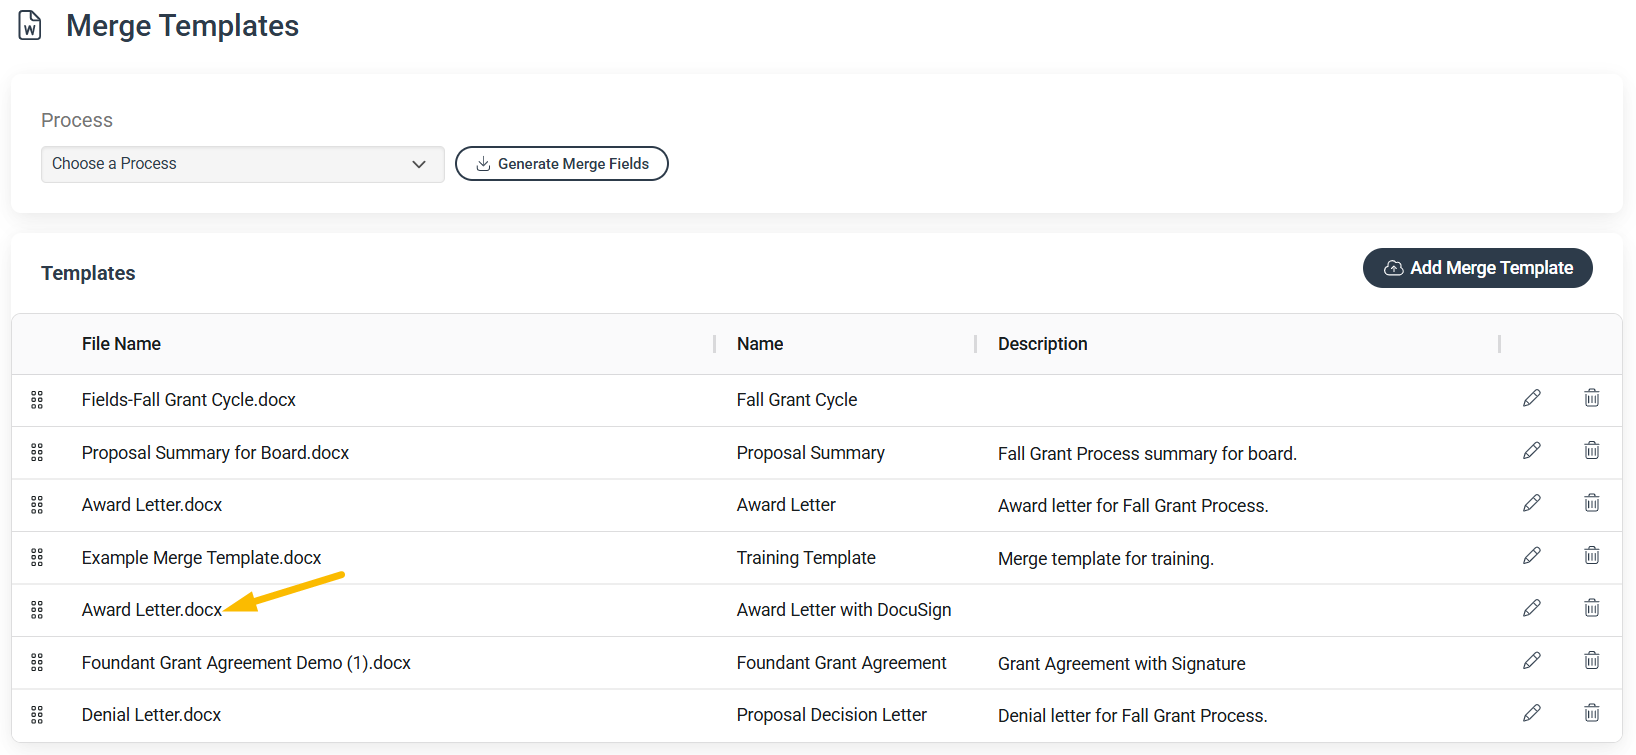Delete the Proposal Summary for Board template

pos(1592,451)
